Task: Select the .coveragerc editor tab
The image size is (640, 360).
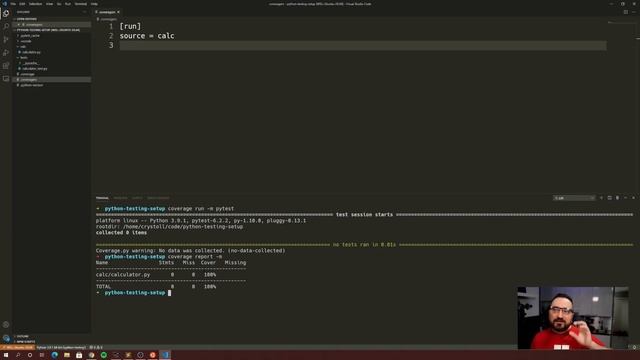Action: 108,12
